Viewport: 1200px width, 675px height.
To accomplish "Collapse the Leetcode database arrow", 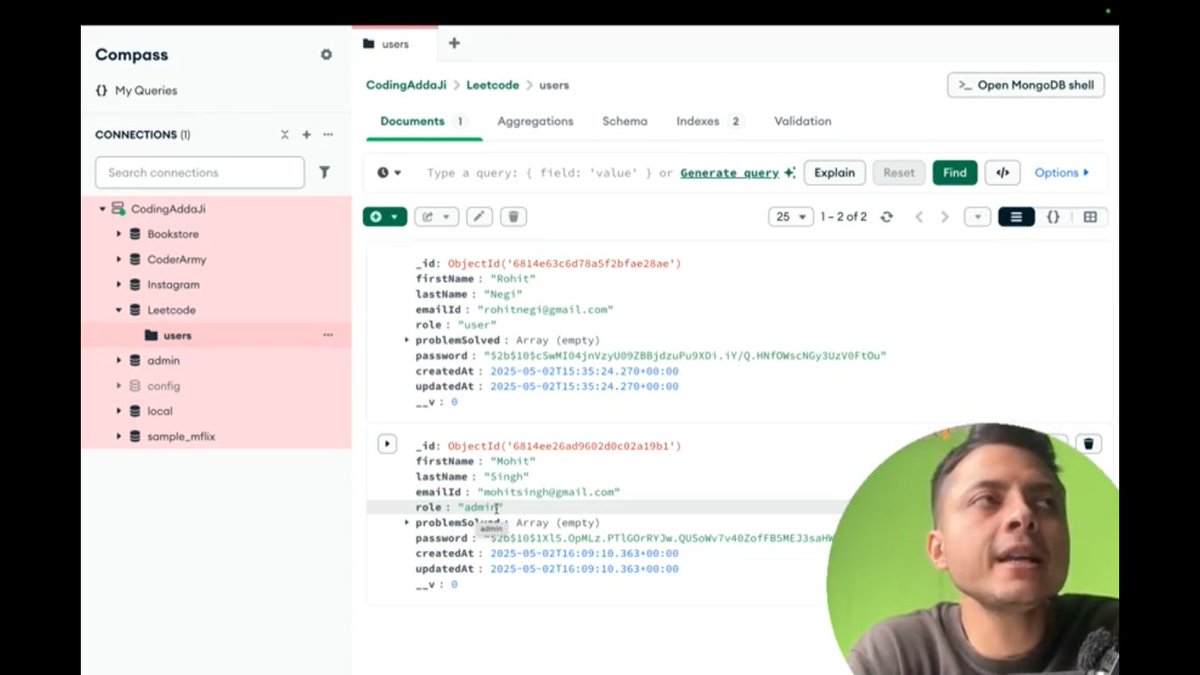I will click(119, 310).
